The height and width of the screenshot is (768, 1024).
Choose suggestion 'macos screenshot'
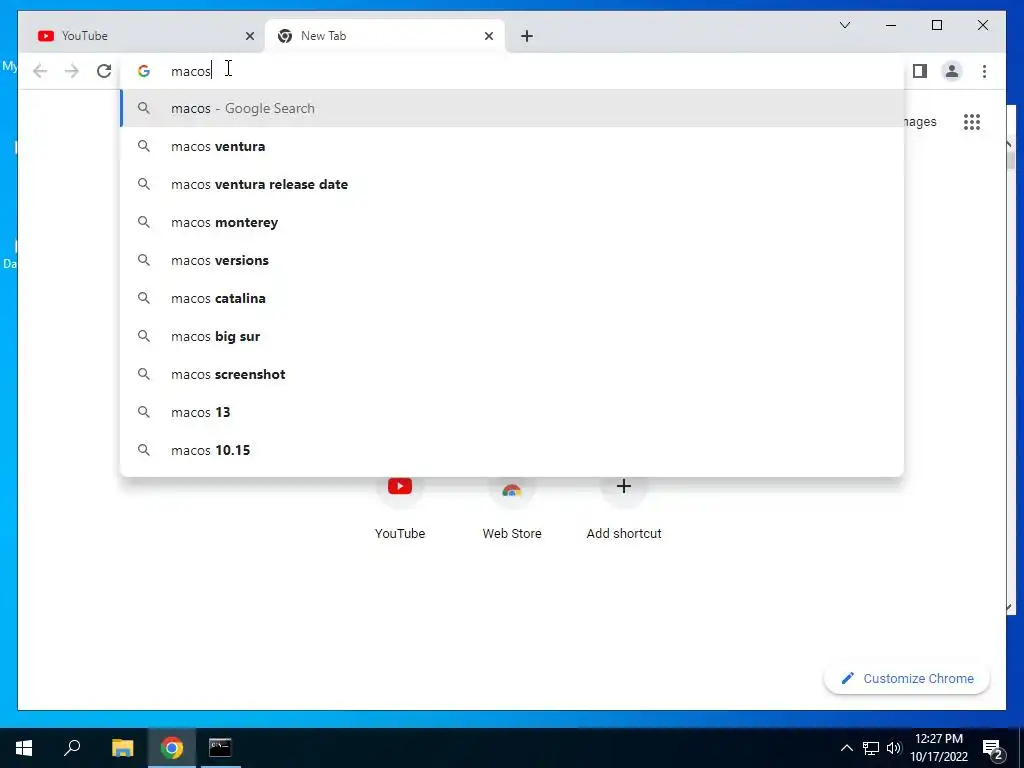(x=512, y=374)
